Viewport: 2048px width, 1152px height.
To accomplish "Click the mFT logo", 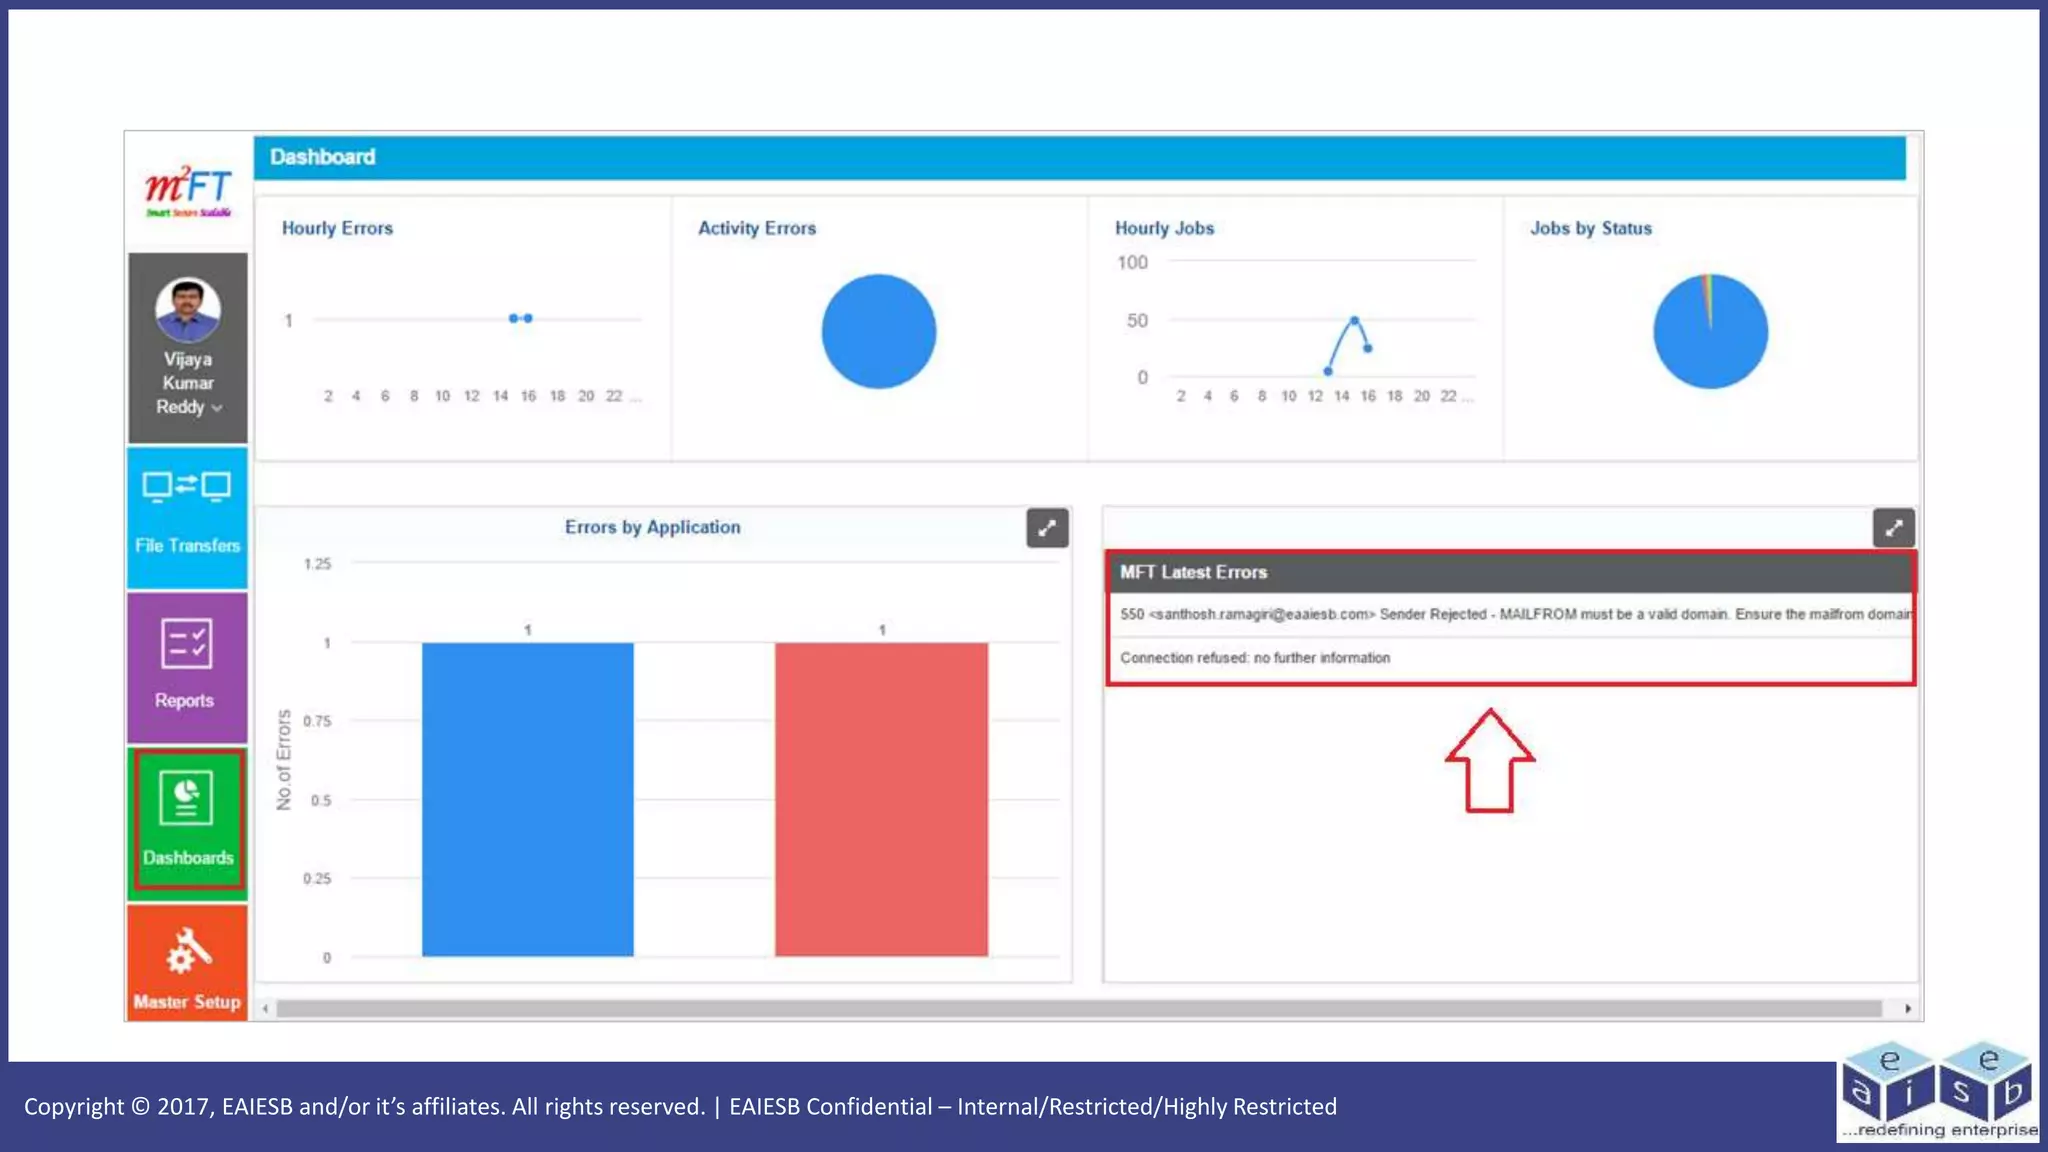I will tap(188, 189).
